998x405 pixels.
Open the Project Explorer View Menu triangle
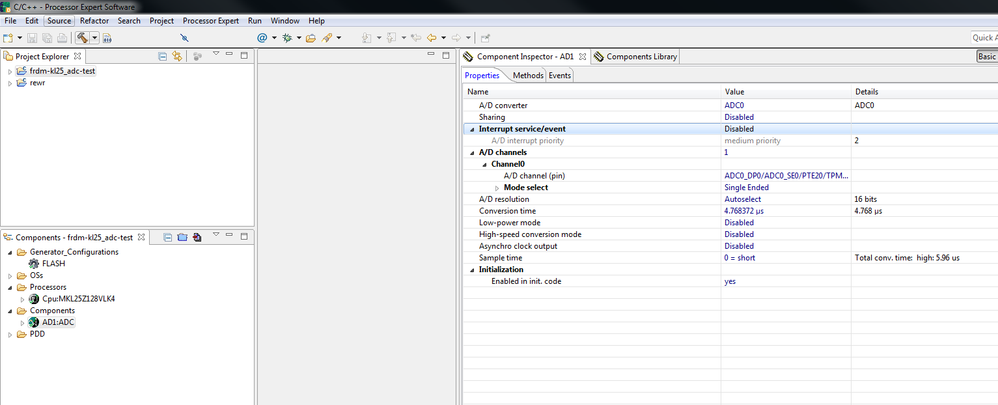click(216, 53)
